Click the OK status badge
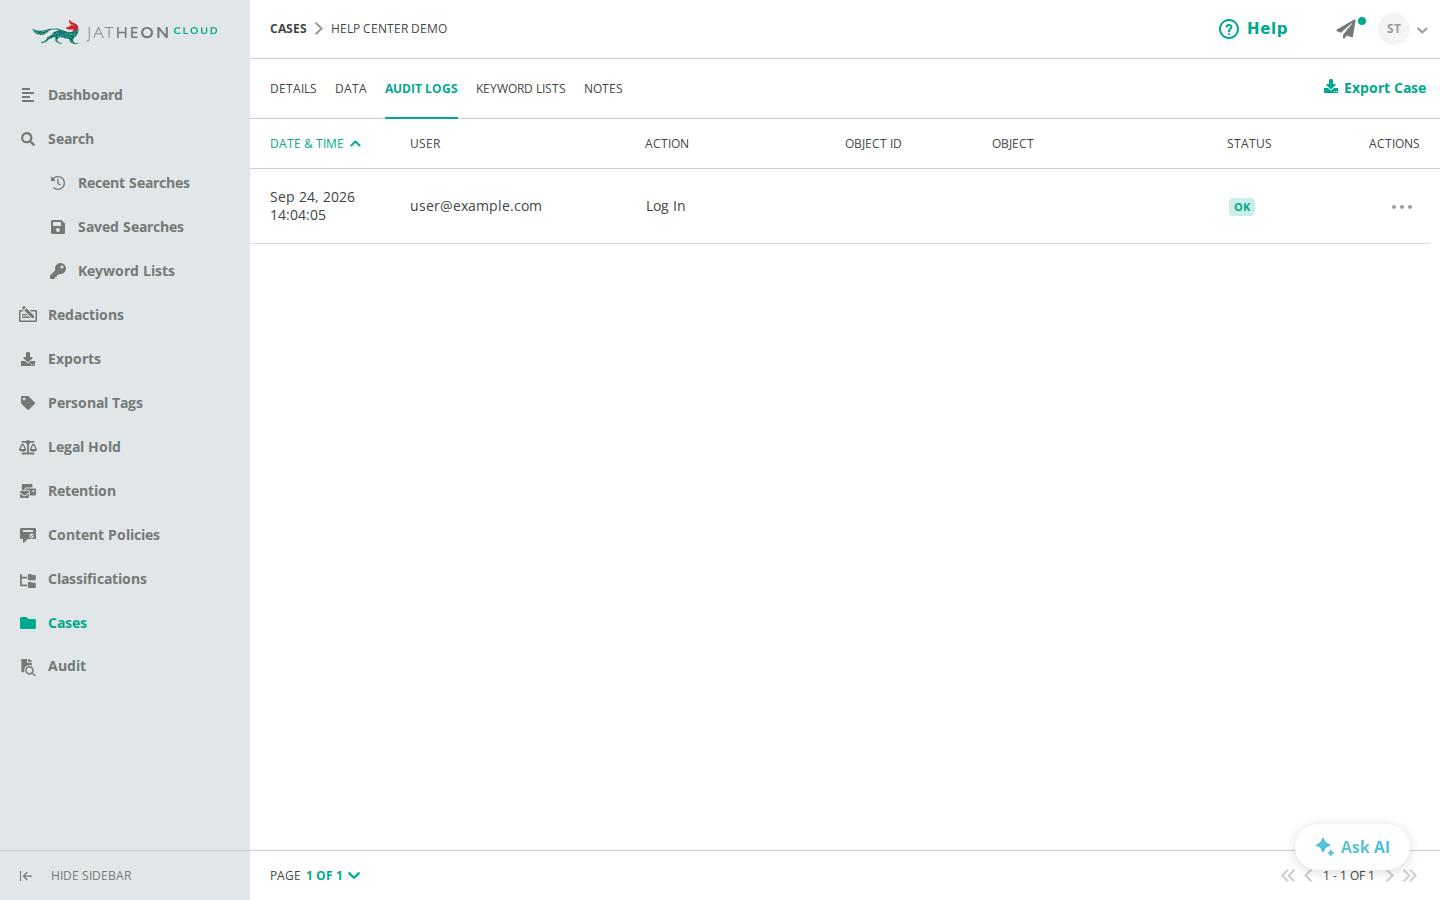The height and width of the screenshot is (900, 1440). 1242,207
